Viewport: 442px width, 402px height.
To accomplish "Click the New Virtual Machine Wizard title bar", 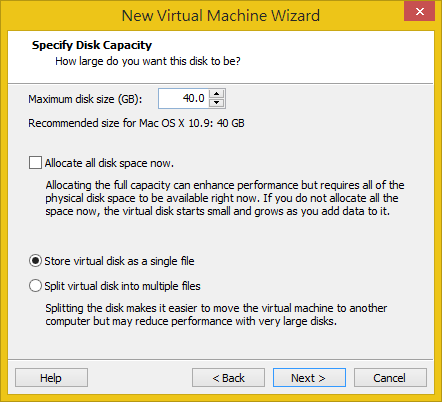I will (221, 15).
